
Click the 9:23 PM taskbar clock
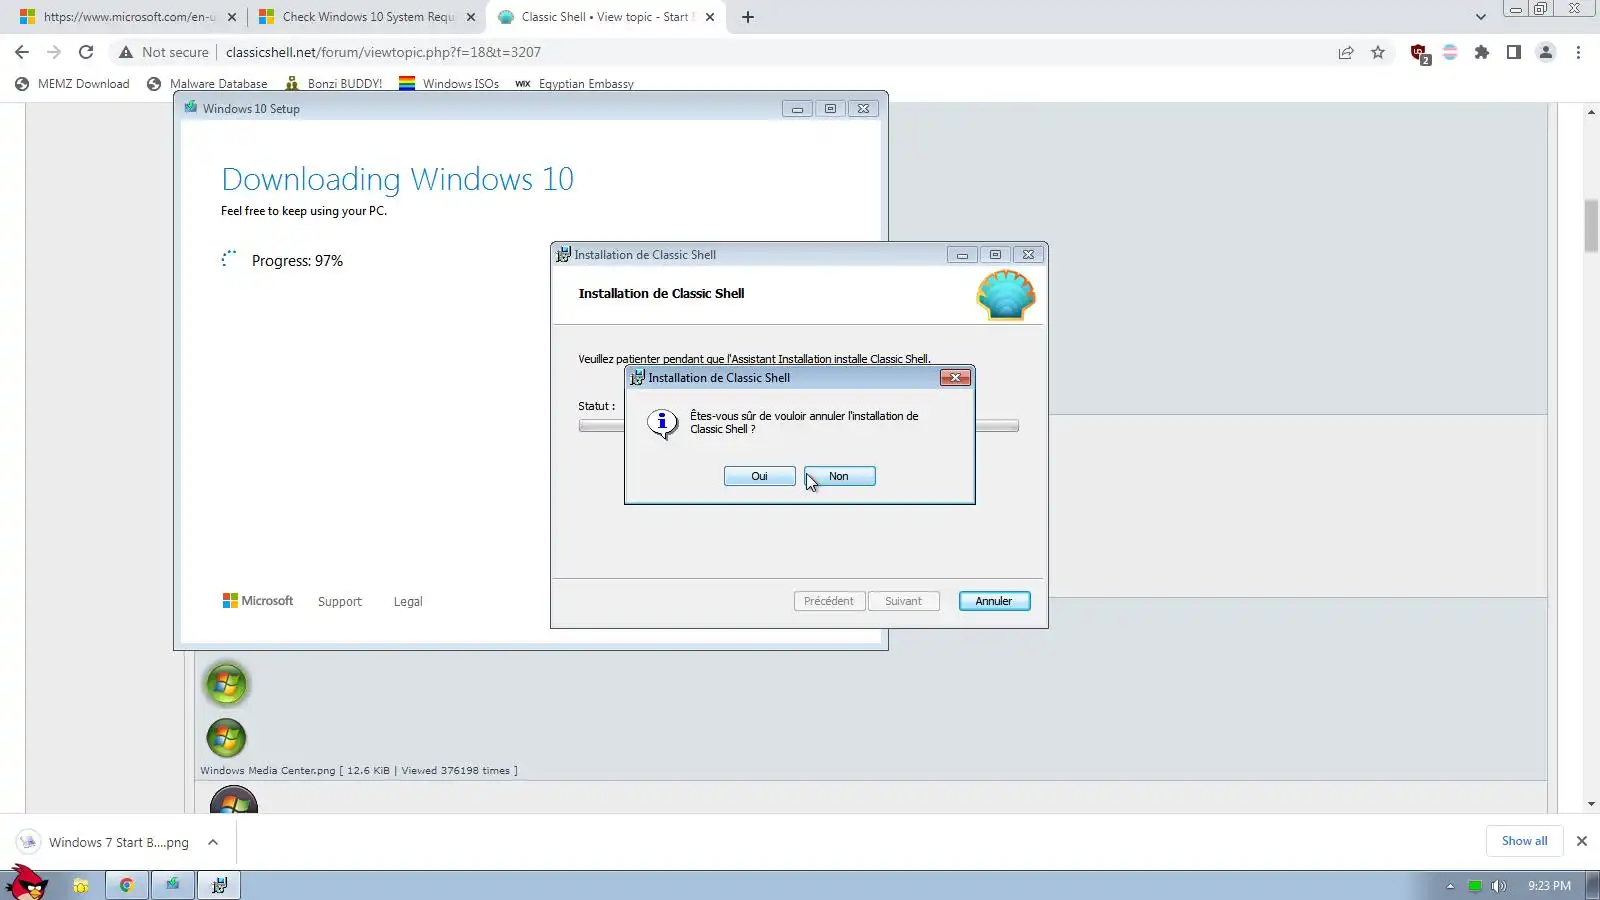1549,886
